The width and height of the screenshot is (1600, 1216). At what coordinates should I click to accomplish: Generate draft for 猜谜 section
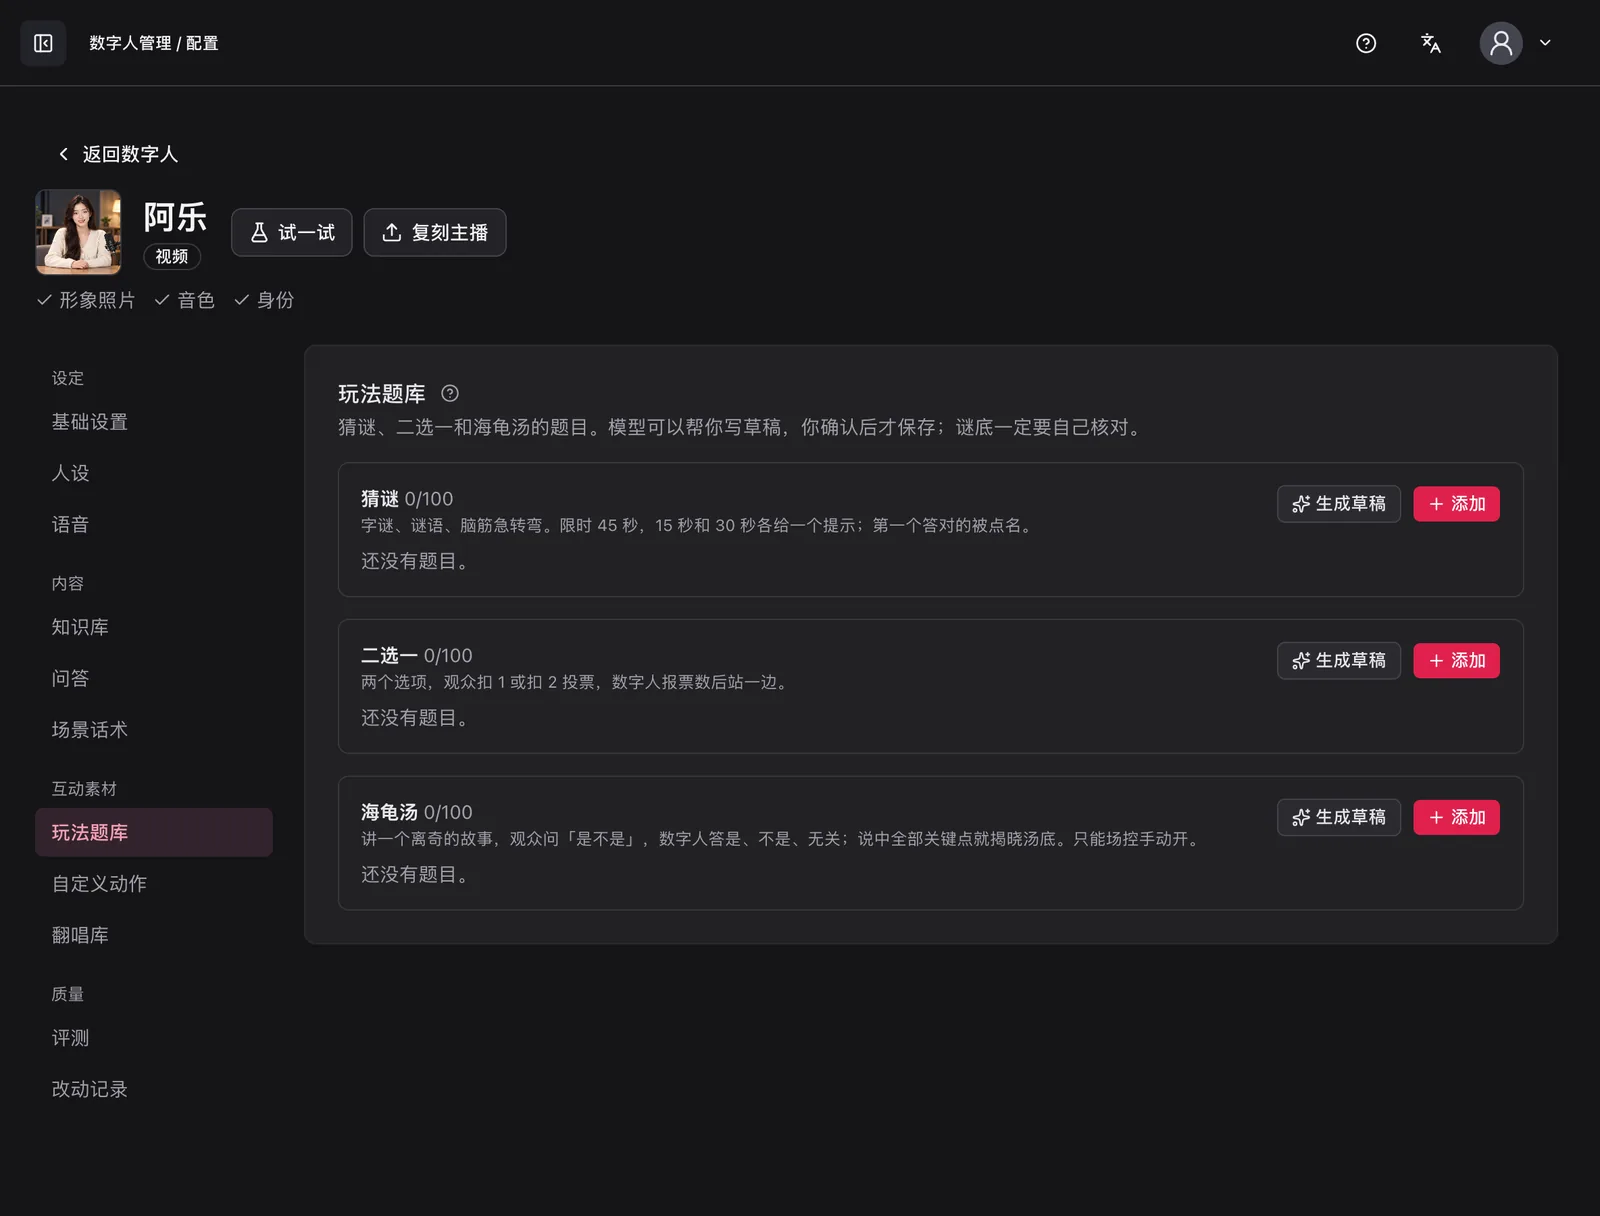click(x=1339, y=504)
